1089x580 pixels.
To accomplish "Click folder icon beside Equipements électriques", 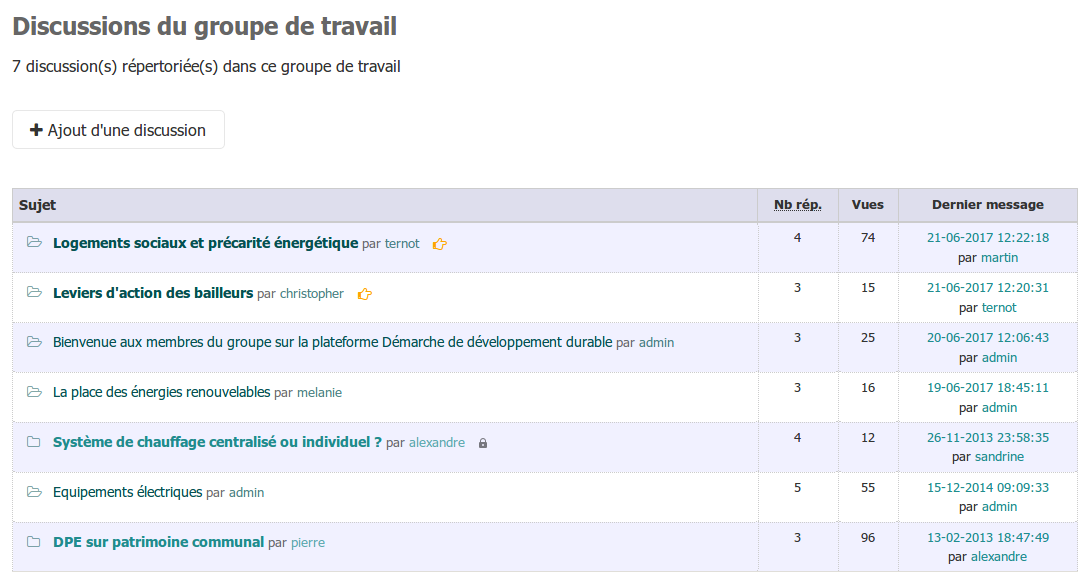I will (34, 492).
